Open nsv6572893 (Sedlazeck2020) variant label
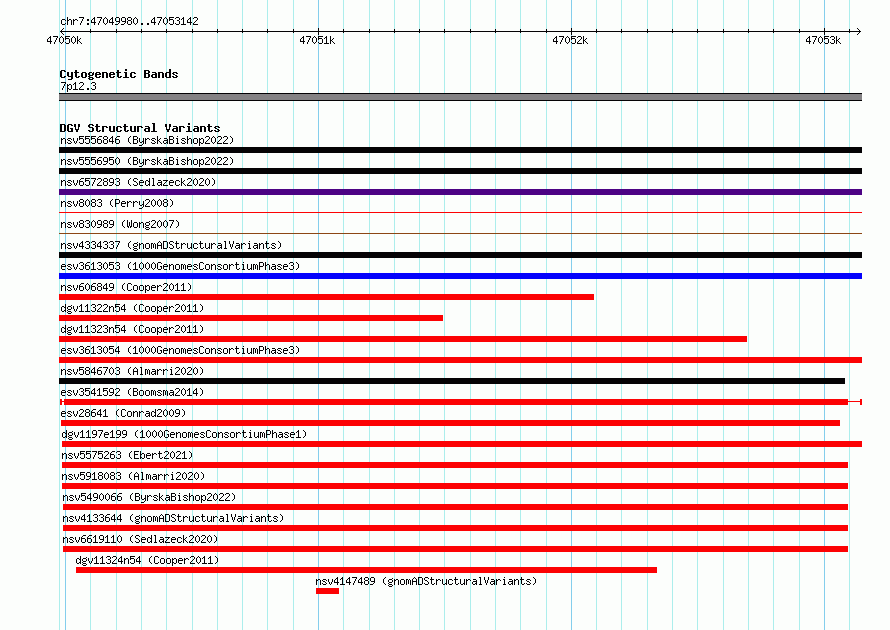 (x=138, y=182)
